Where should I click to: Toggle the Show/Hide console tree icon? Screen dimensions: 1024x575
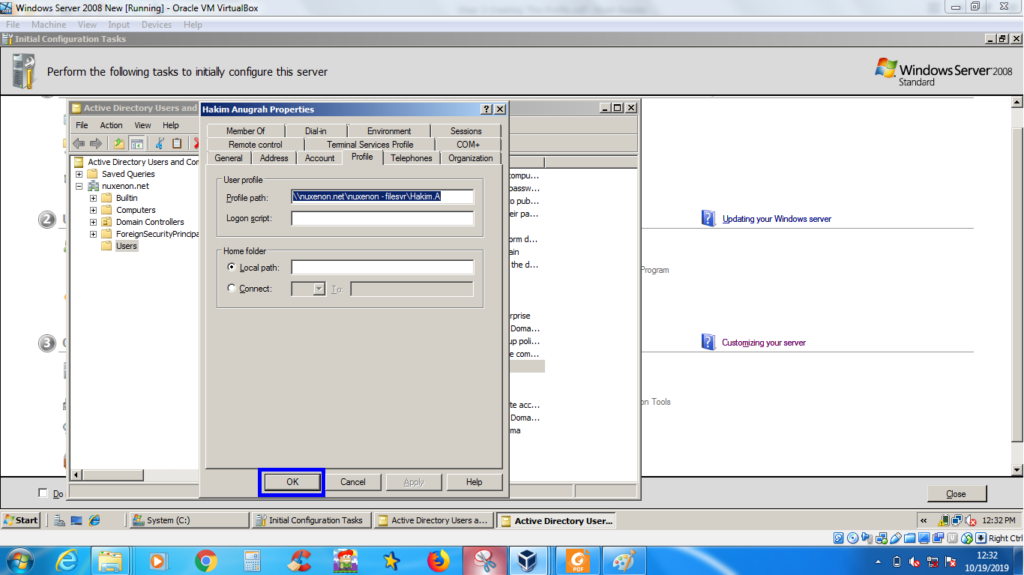coord(137,143)
